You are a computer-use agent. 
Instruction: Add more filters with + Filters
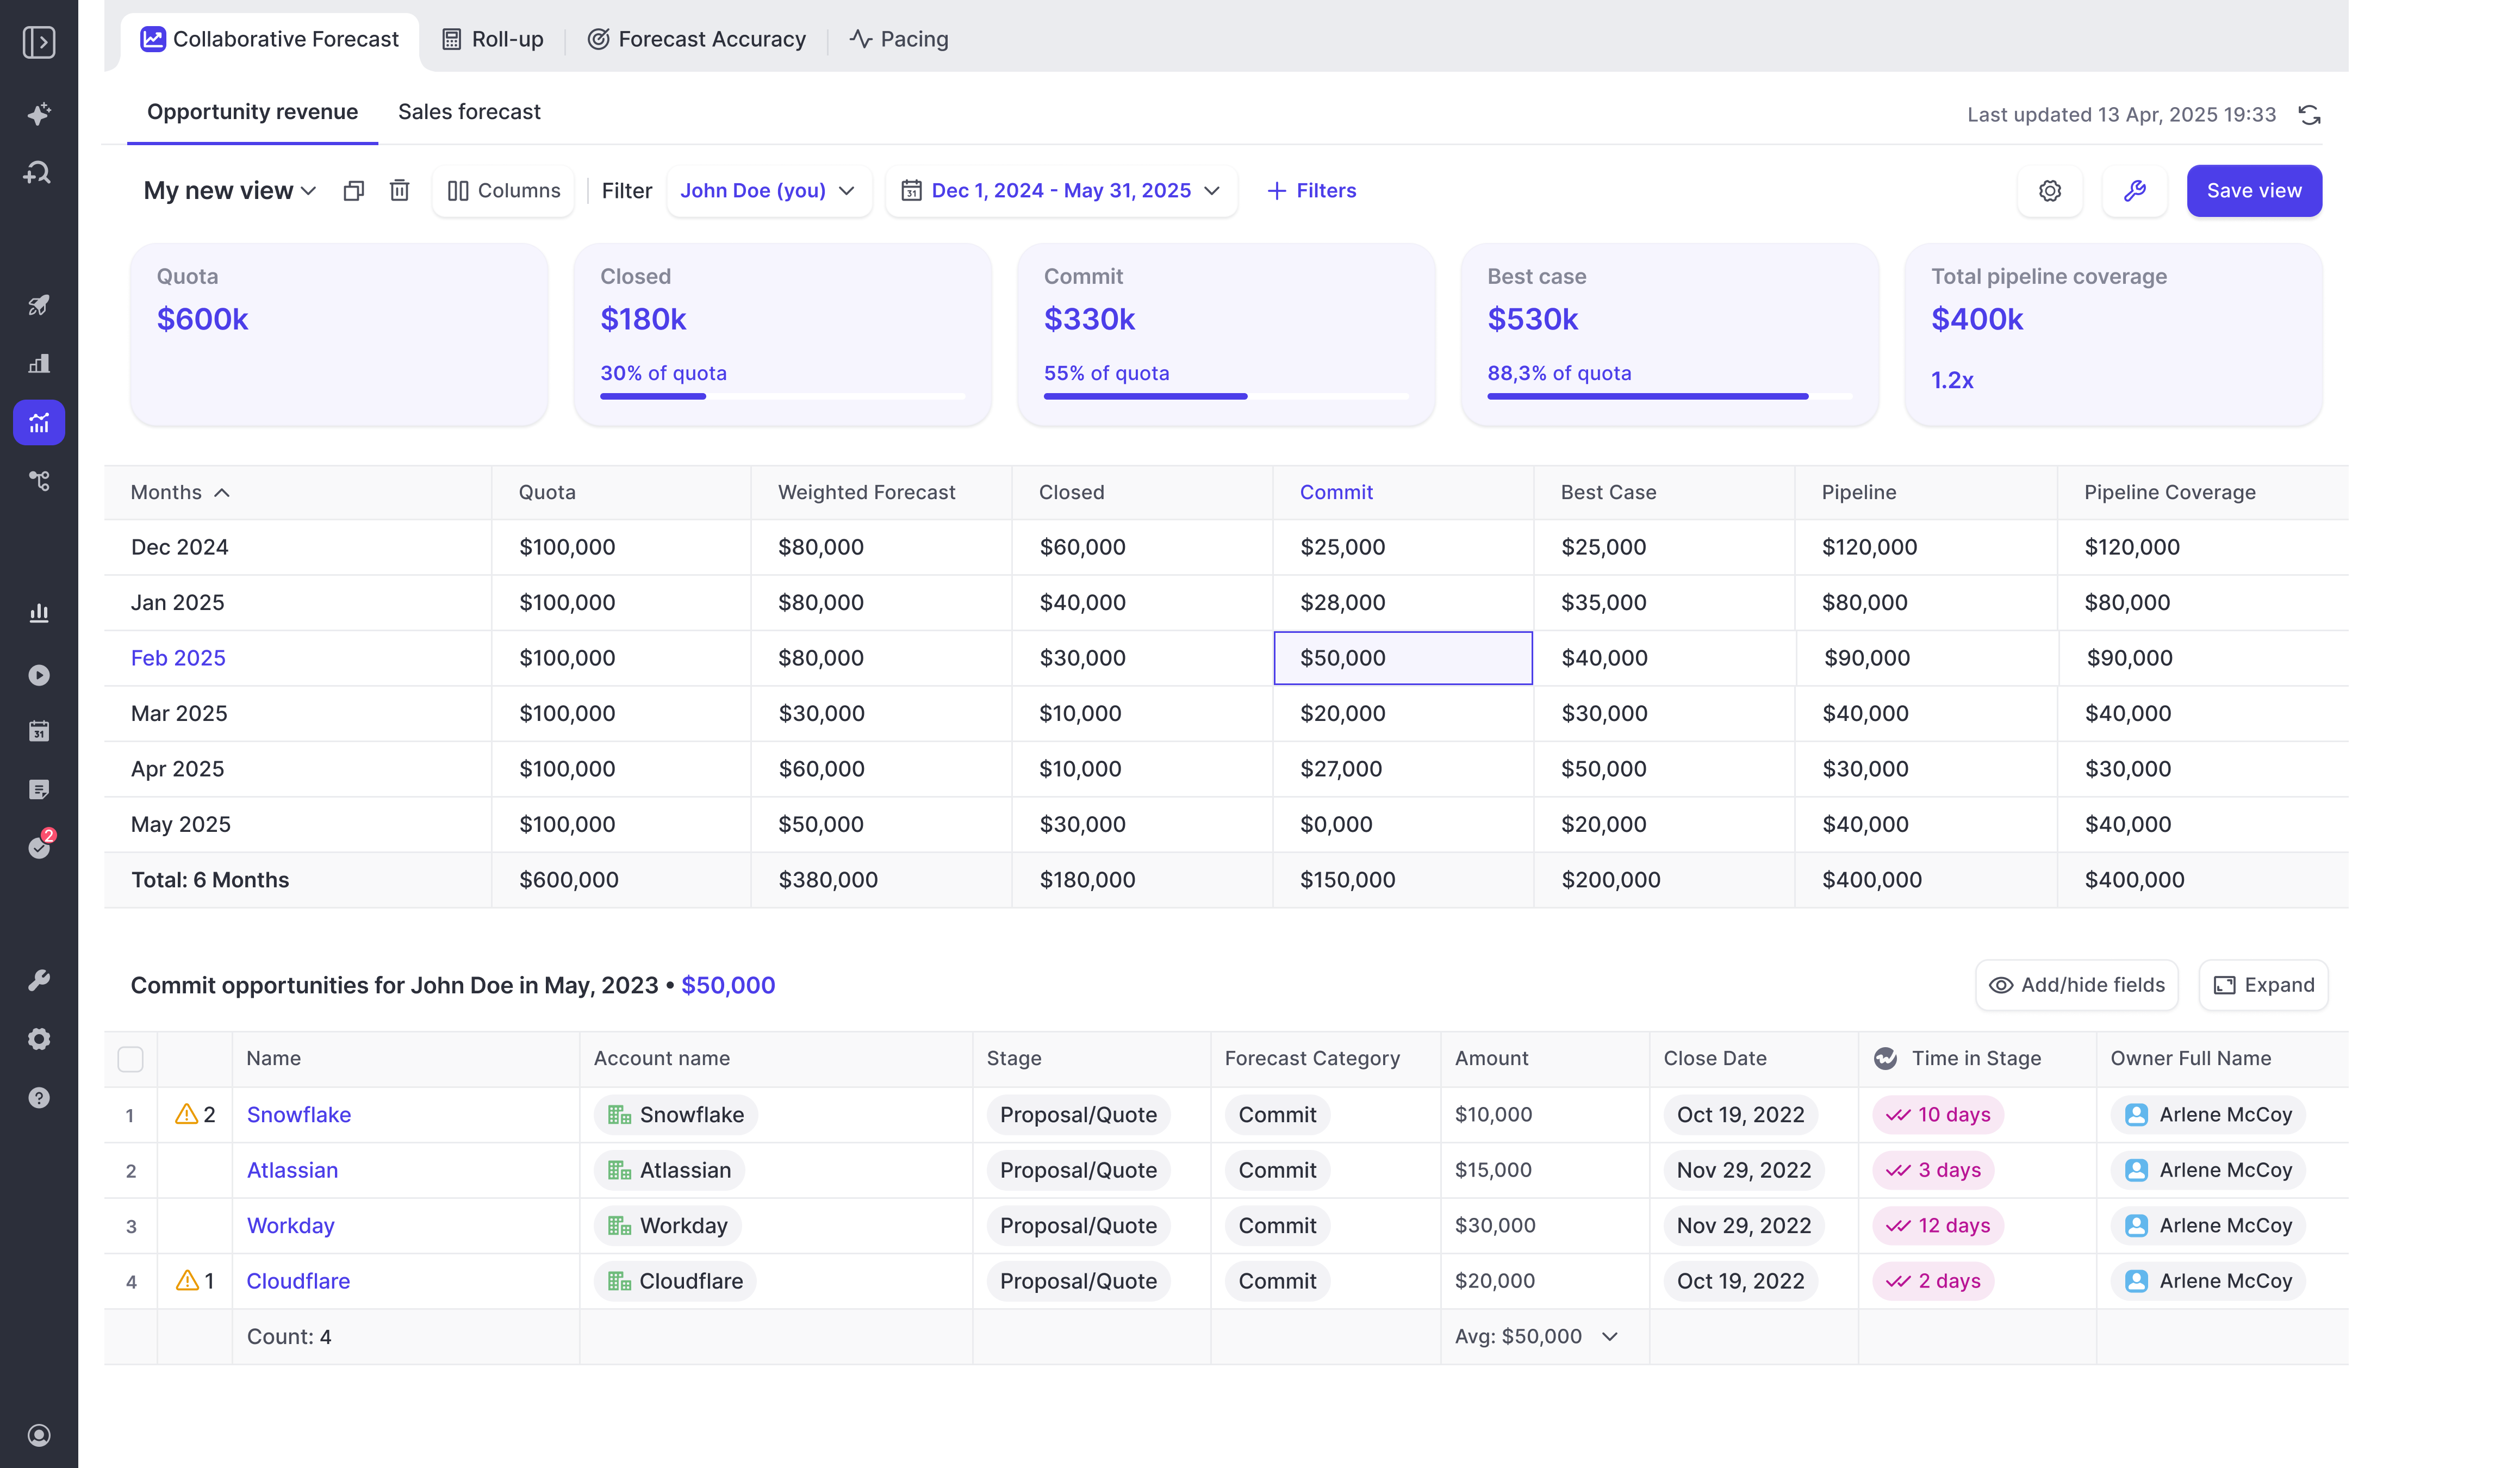1311,191
